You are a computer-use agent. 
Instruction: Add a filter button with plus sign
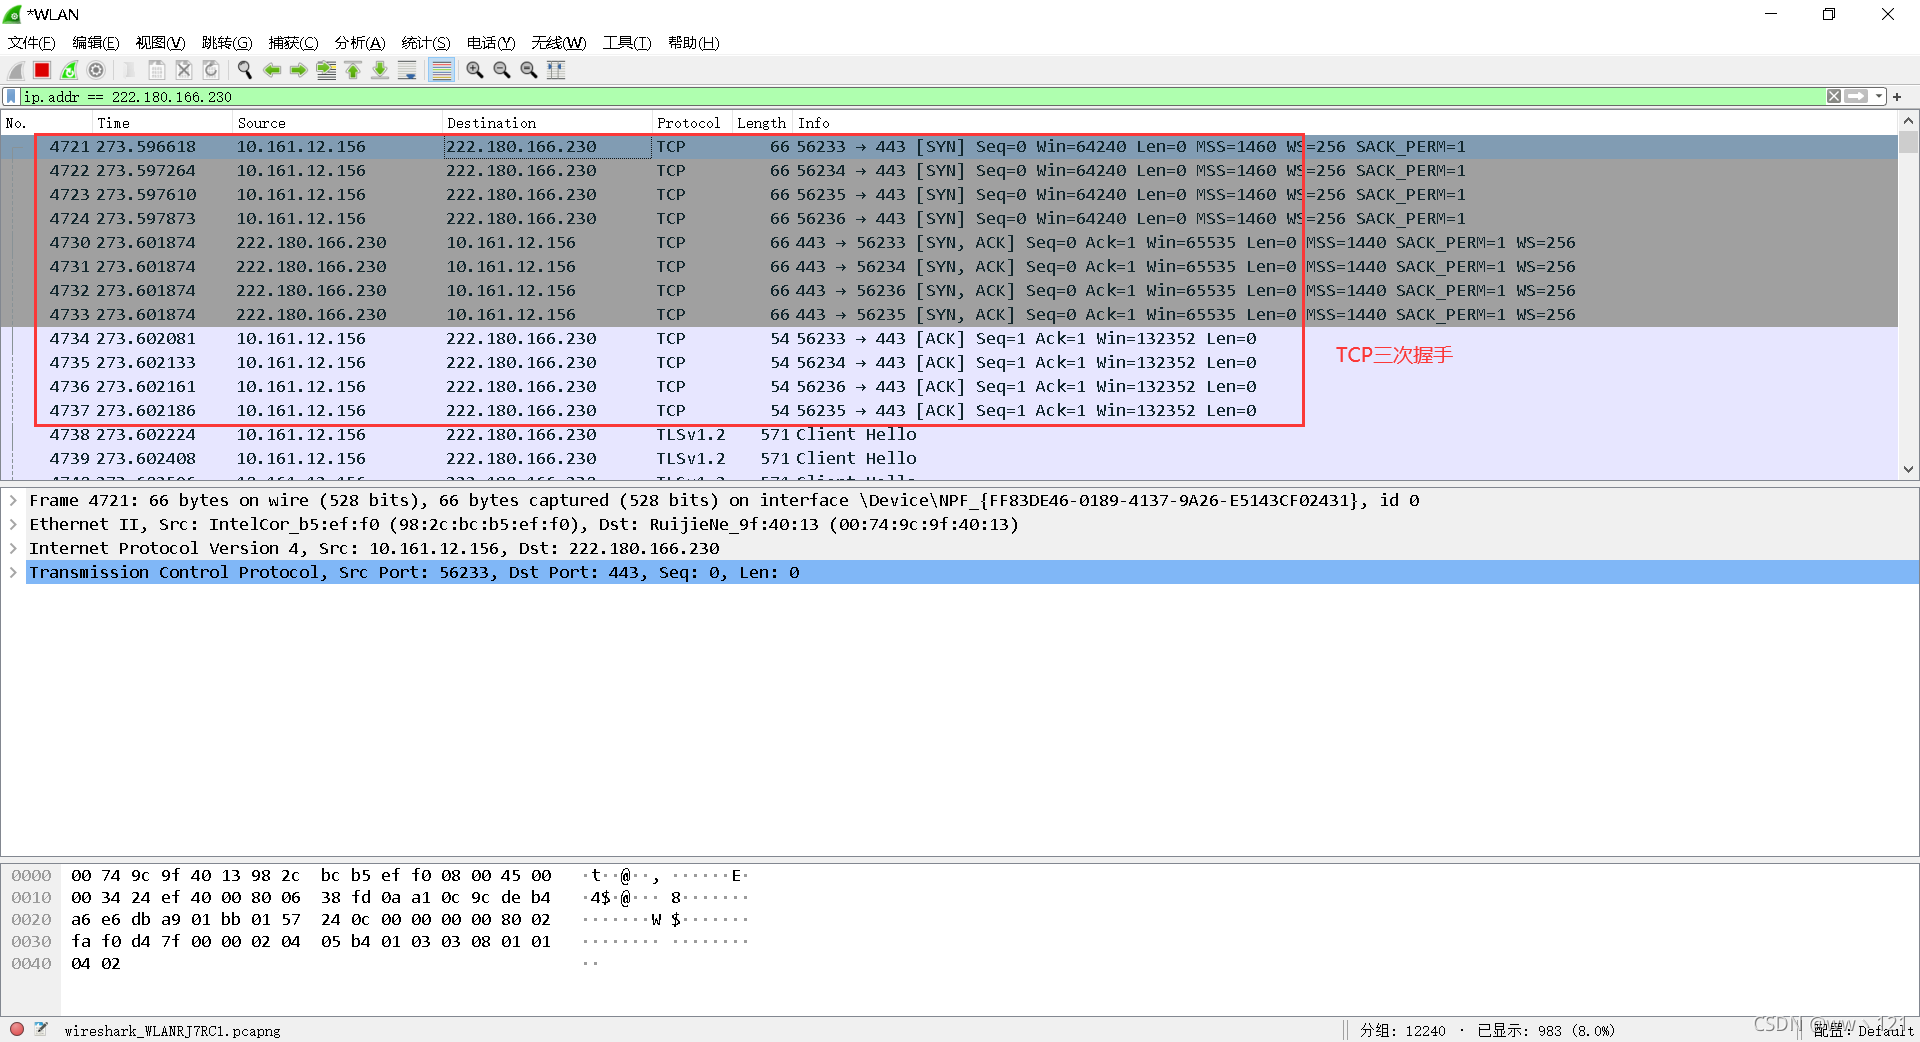[x=1897, y=97]
